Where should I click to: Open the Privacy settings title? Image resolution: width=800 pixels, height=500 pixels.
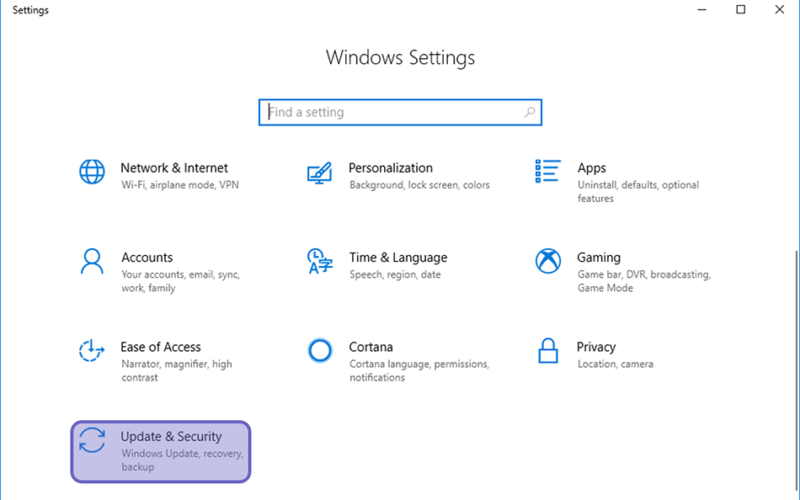tap(596, 347)
